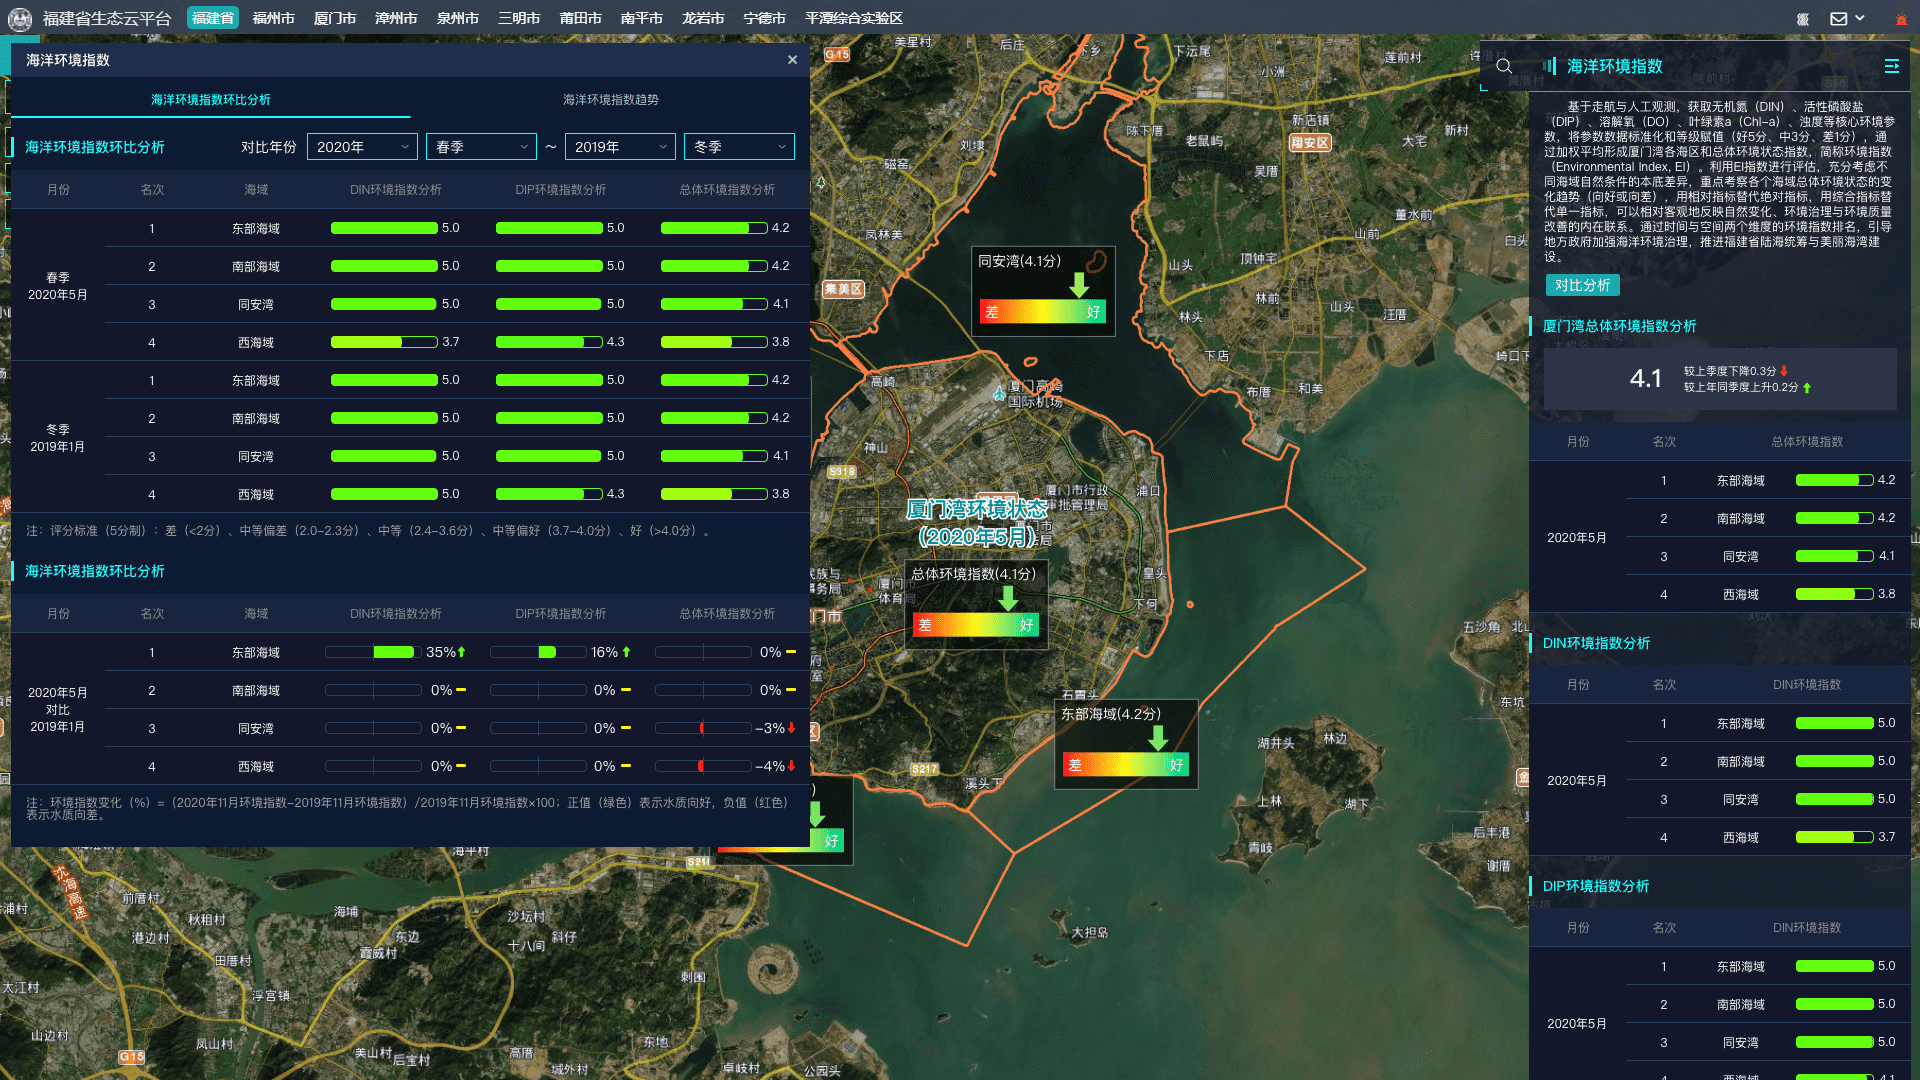Click the 福建省 highlighted button
This screenshot has height=1080, width=1920.
point(212,18)
